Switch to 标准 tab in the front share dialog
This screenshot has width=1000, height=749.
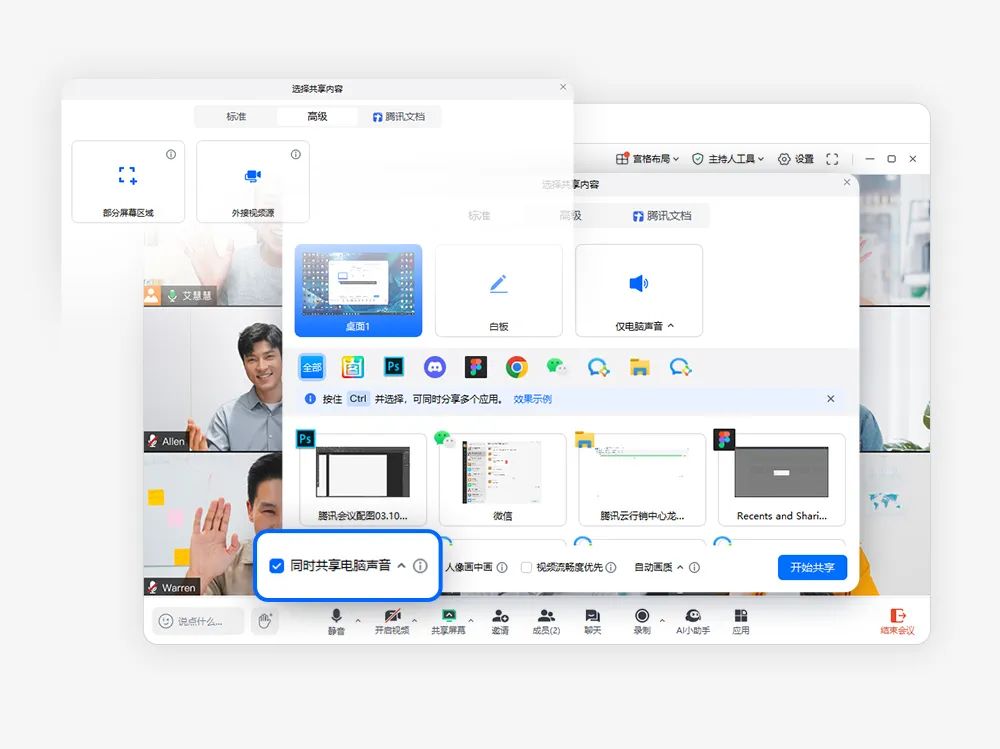479,216
